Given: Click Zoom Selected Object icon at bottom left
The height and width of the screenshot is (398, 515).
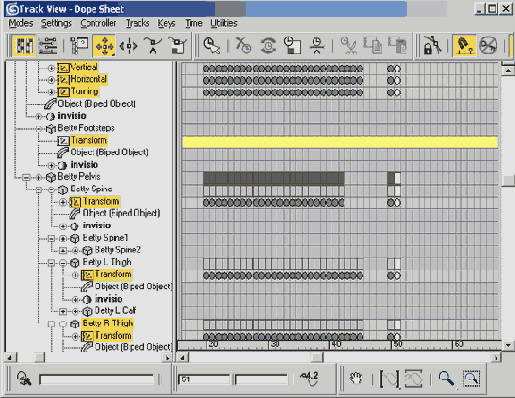Looking at the screenshot, I should [24, 379].
